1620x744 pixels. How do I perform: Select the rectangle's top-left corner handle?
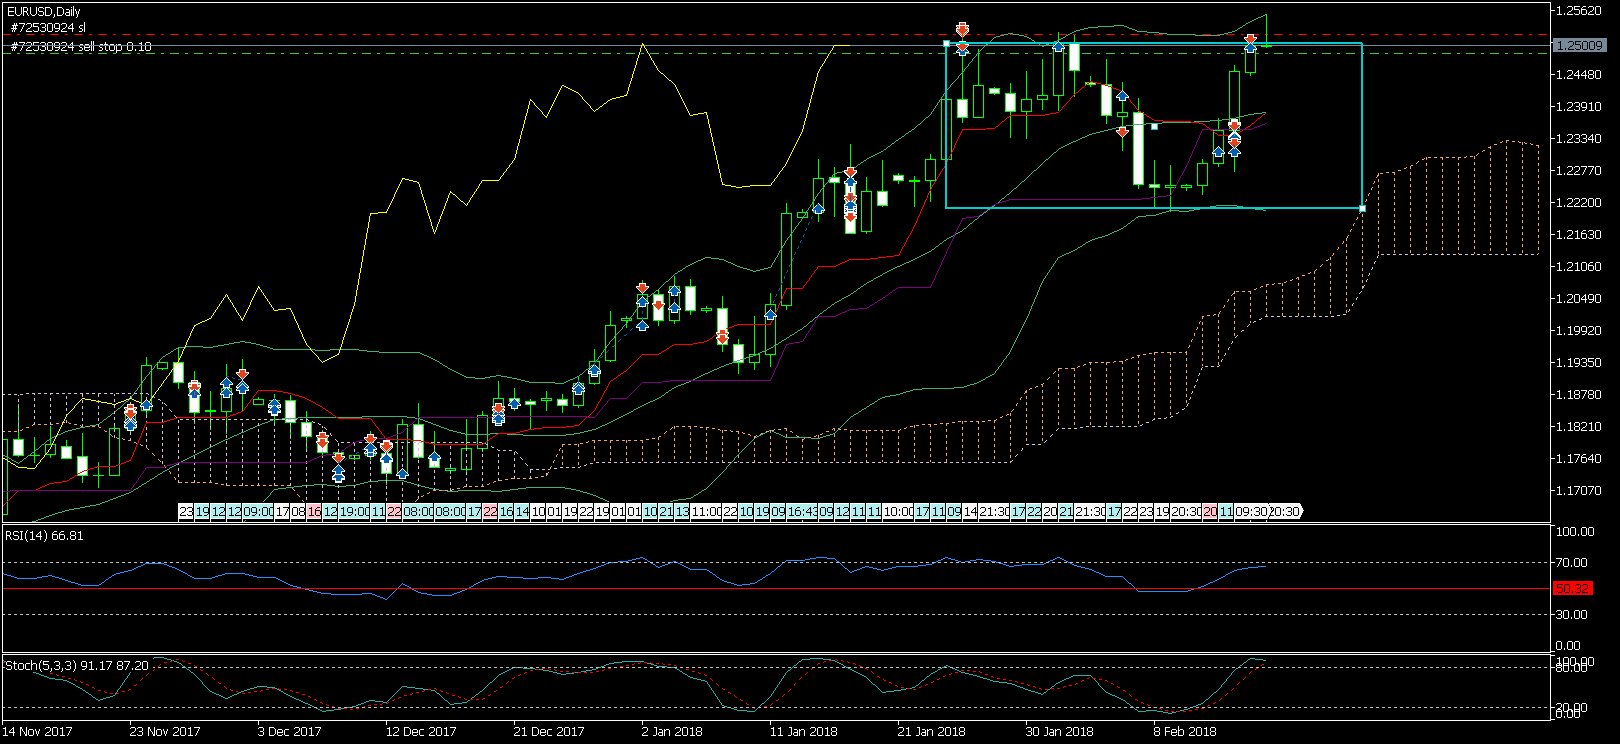[946, 43]
